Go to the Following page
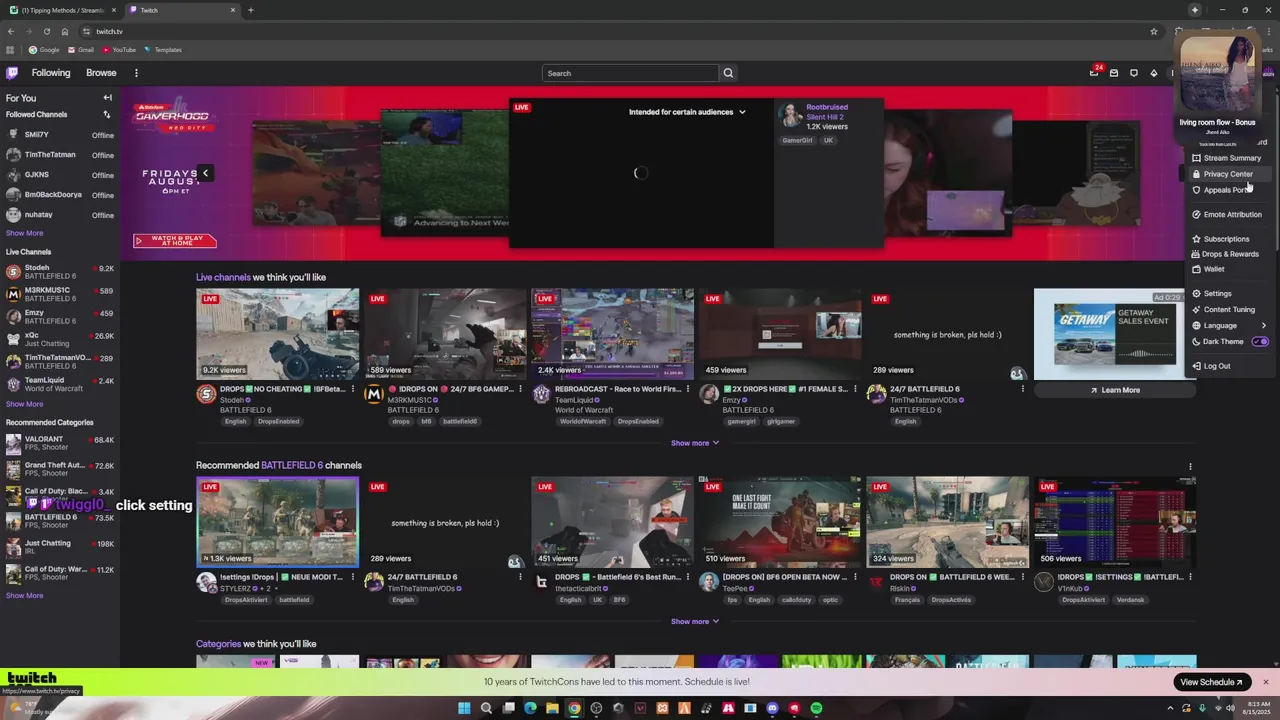Screen dimensions: 1280x720 click(x=51, y=73)
